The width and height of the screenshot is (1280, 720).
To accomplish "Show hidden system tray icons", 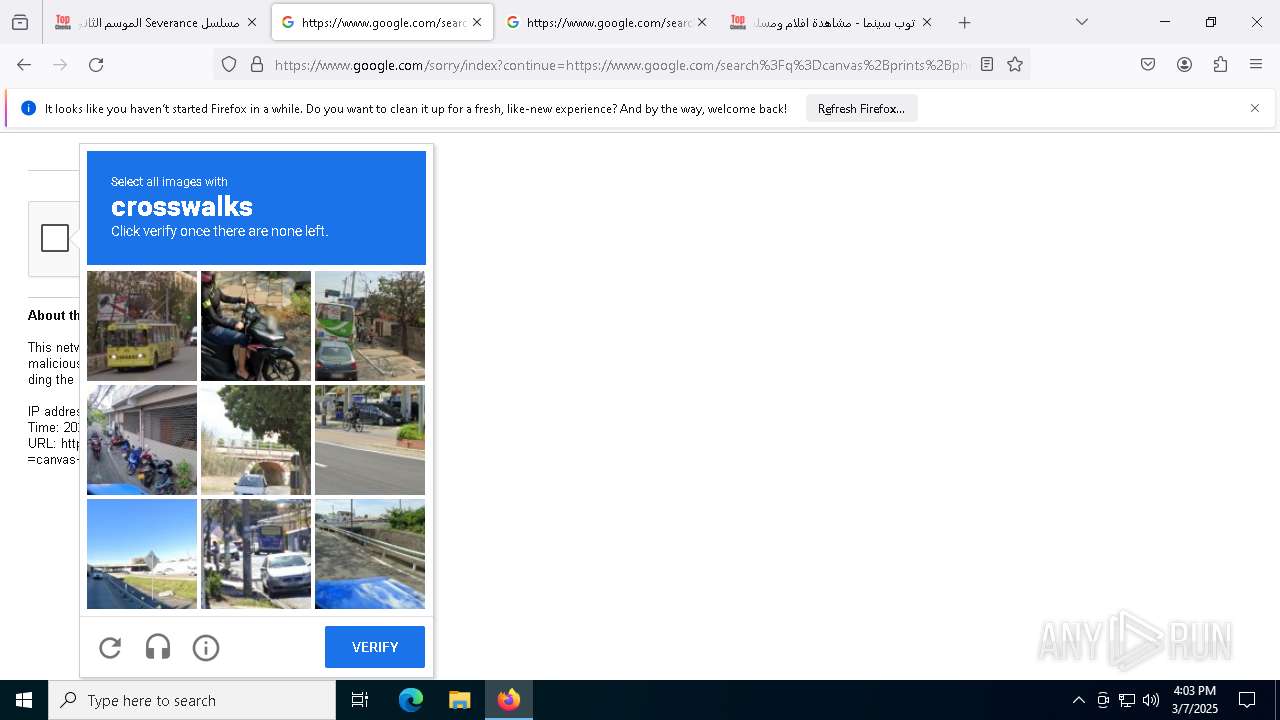I will coord(1078,700).
